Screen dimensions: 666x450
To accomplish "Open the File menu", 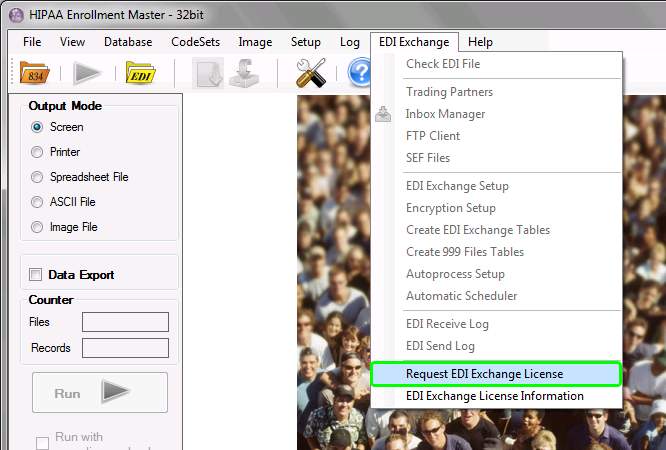I will pos(32,42).
